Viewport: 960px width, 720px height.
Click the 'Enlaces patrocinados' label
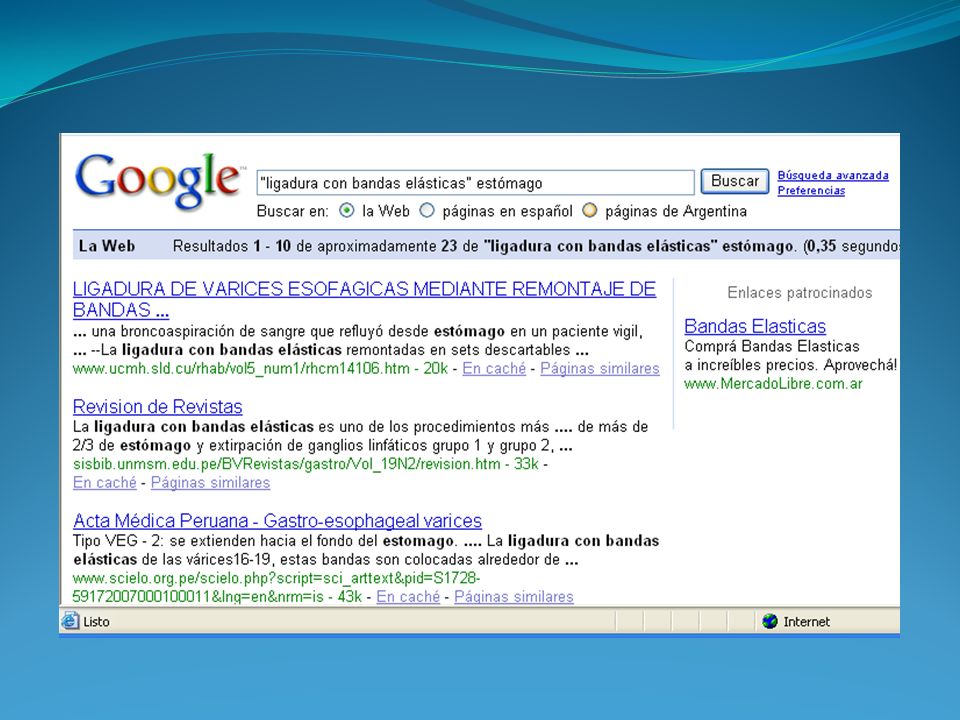click(x=800, y=293)
